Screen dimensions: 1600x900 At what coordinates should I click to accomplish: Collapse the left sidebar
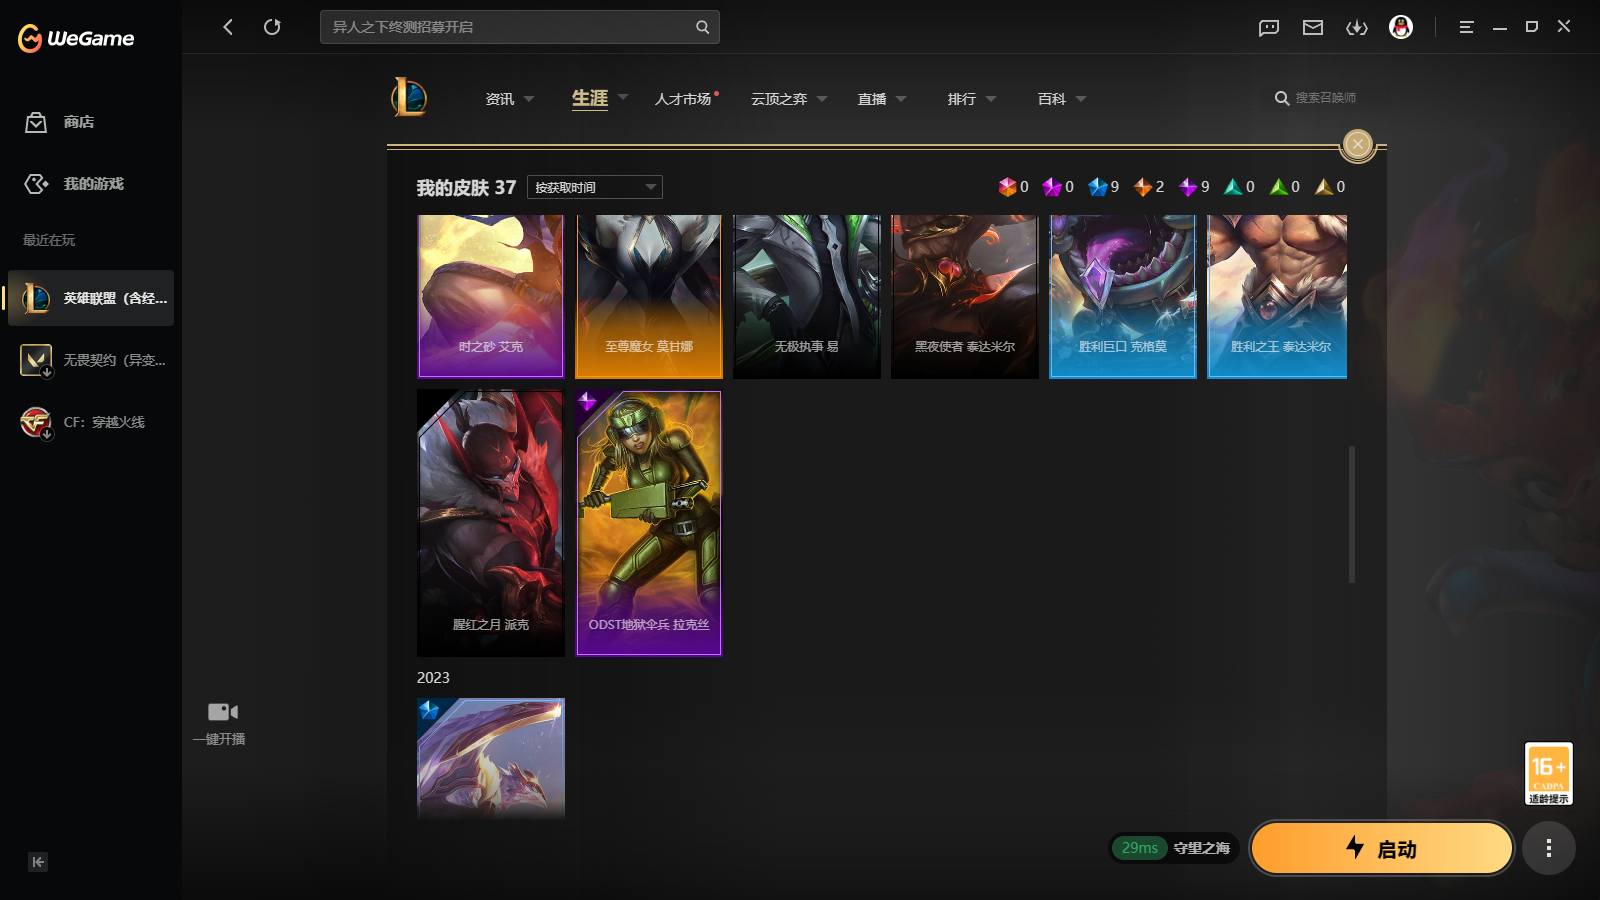(38, 862)
